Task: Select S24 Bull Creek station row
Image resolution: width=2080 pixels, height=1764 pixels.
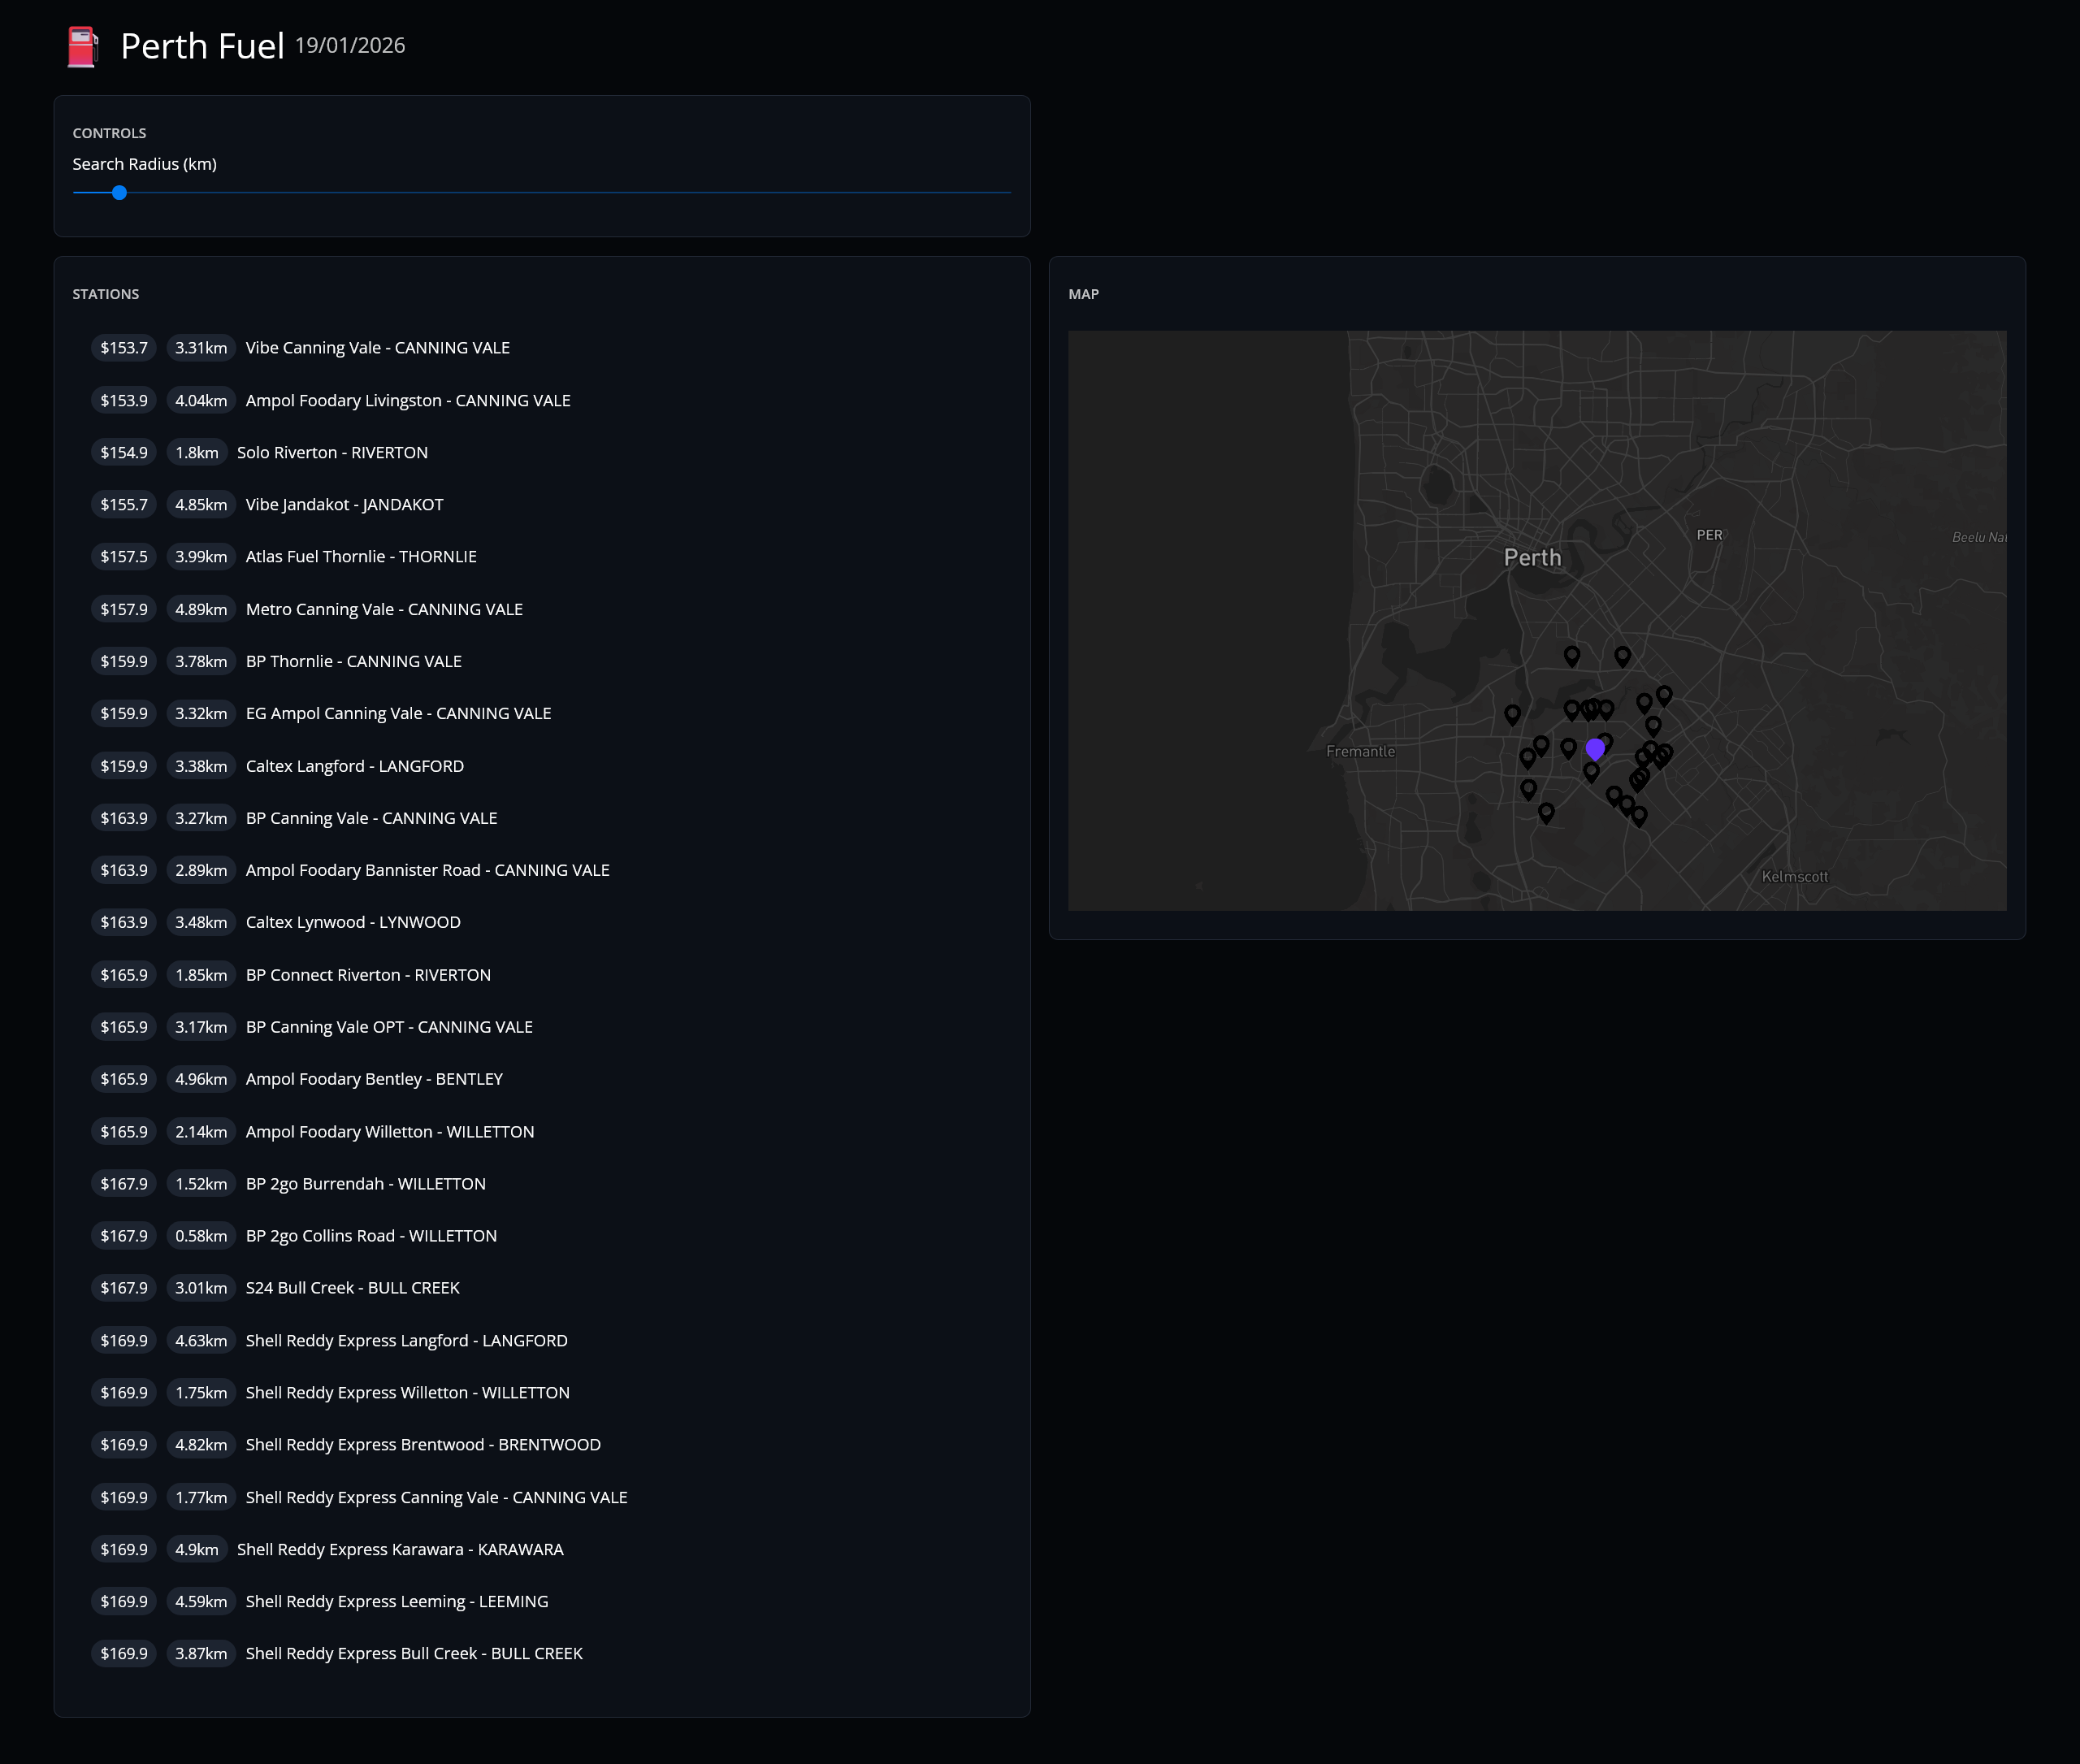Action: tap(352, 1288)
